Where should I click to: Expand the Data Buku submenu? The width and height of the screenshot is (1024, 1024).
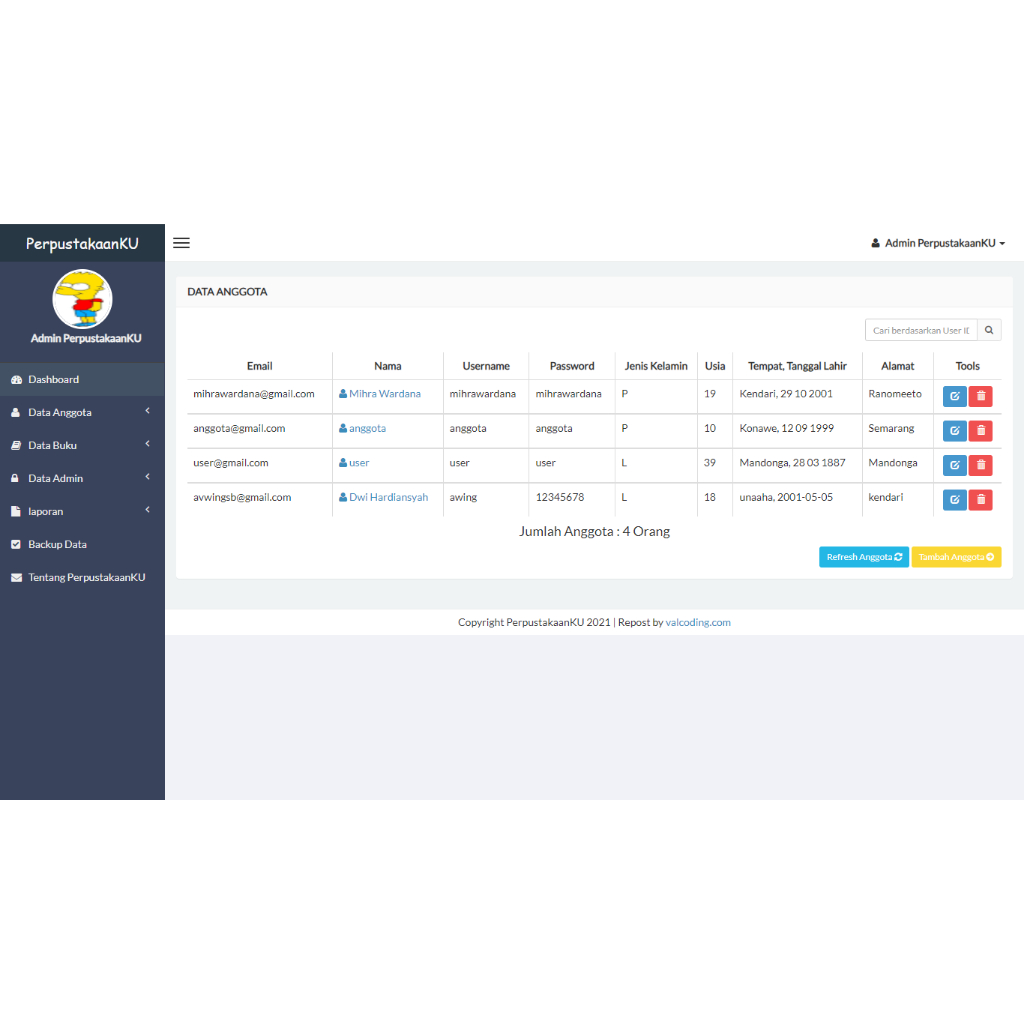point(82,445)
